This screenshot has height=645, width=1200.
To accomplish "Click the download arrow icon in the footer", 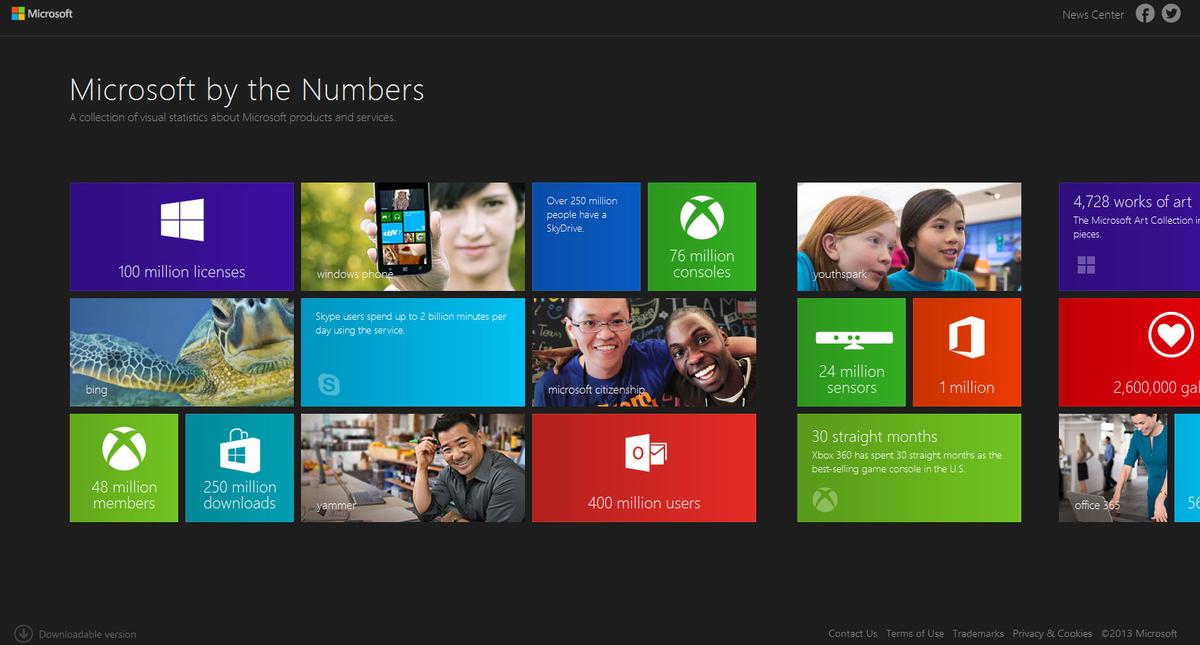I will [23, 634].
